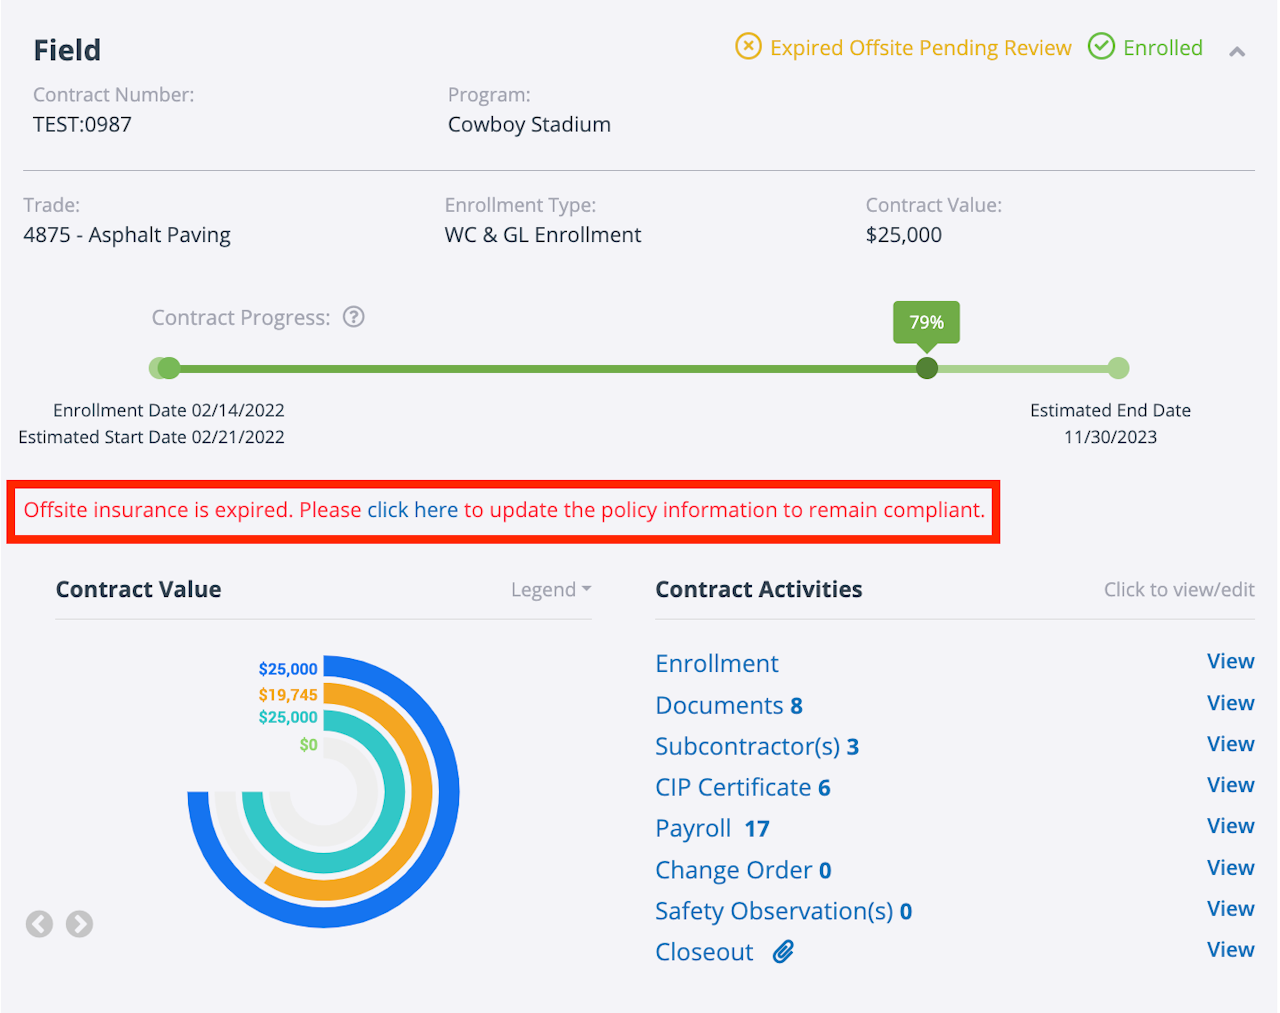Click View next to Closeout
This screenshot has height=1013, width=1280.
click(x=1230, y=950)
